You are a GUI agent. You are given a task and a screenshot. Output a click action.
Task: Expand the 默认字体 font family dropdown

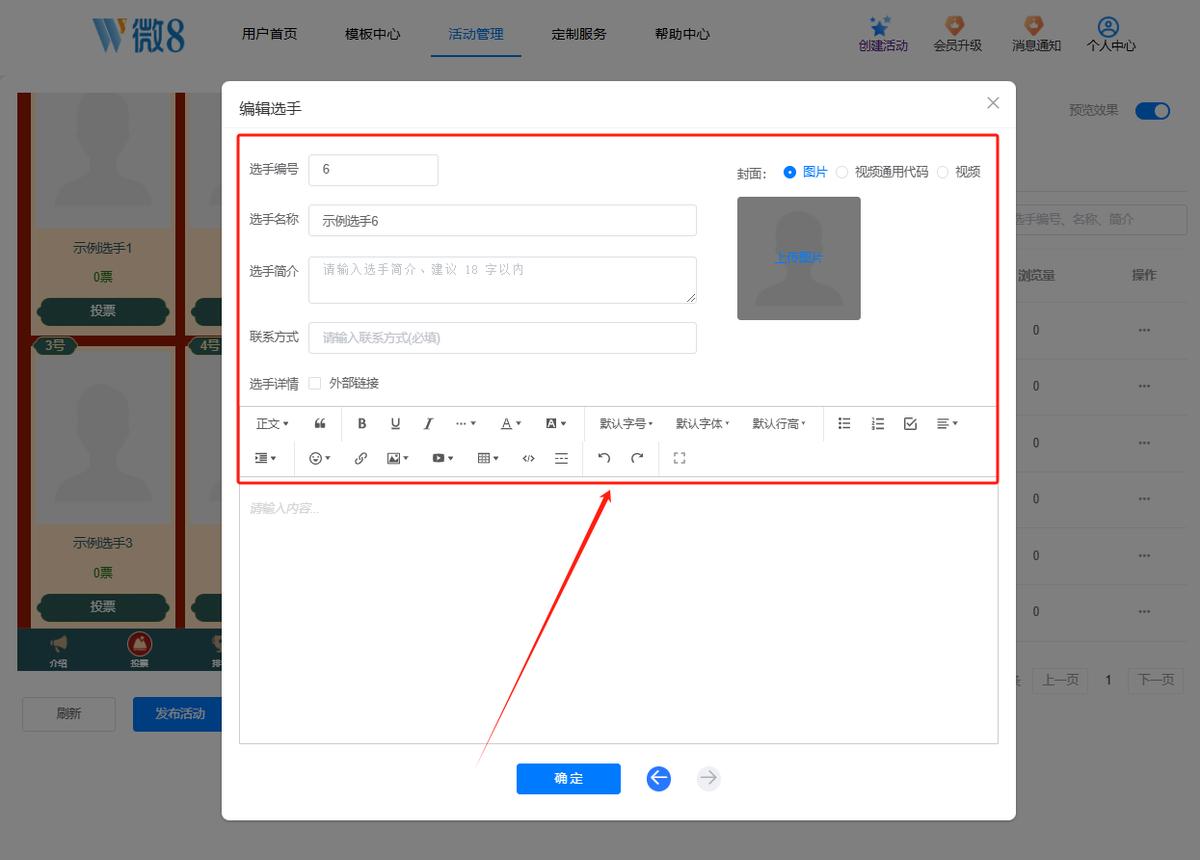(702, 424)
